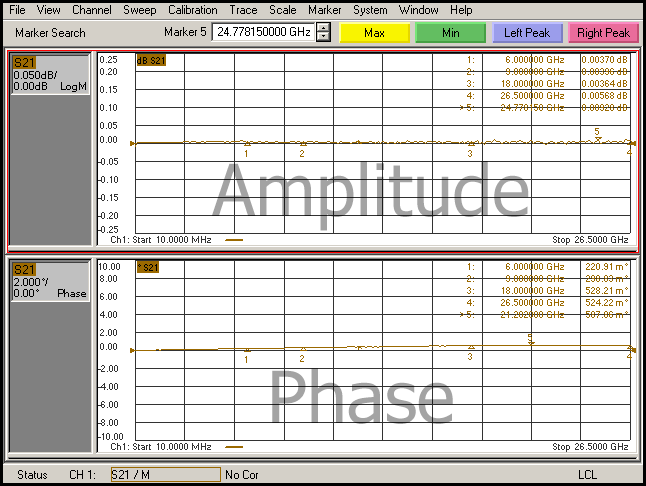Click the green Min marker search button

coord(451,32)
